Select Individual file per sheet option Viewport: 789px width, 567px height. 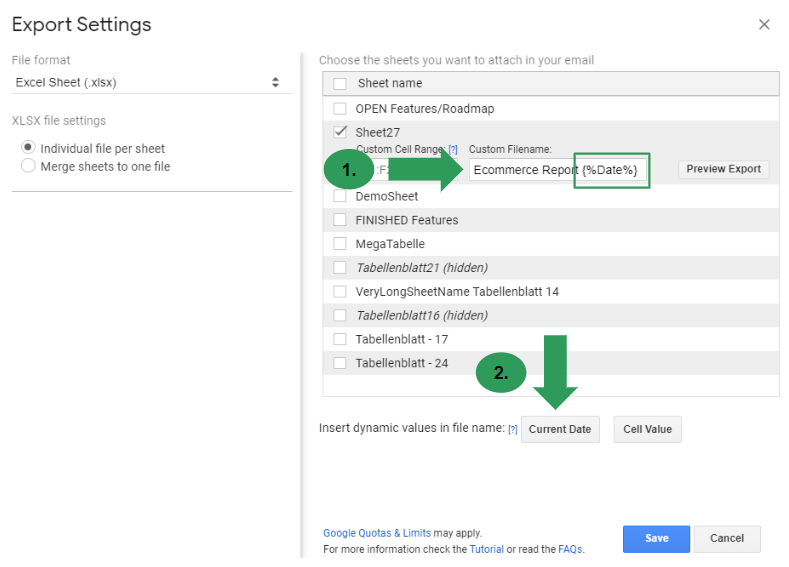(28, 148)
